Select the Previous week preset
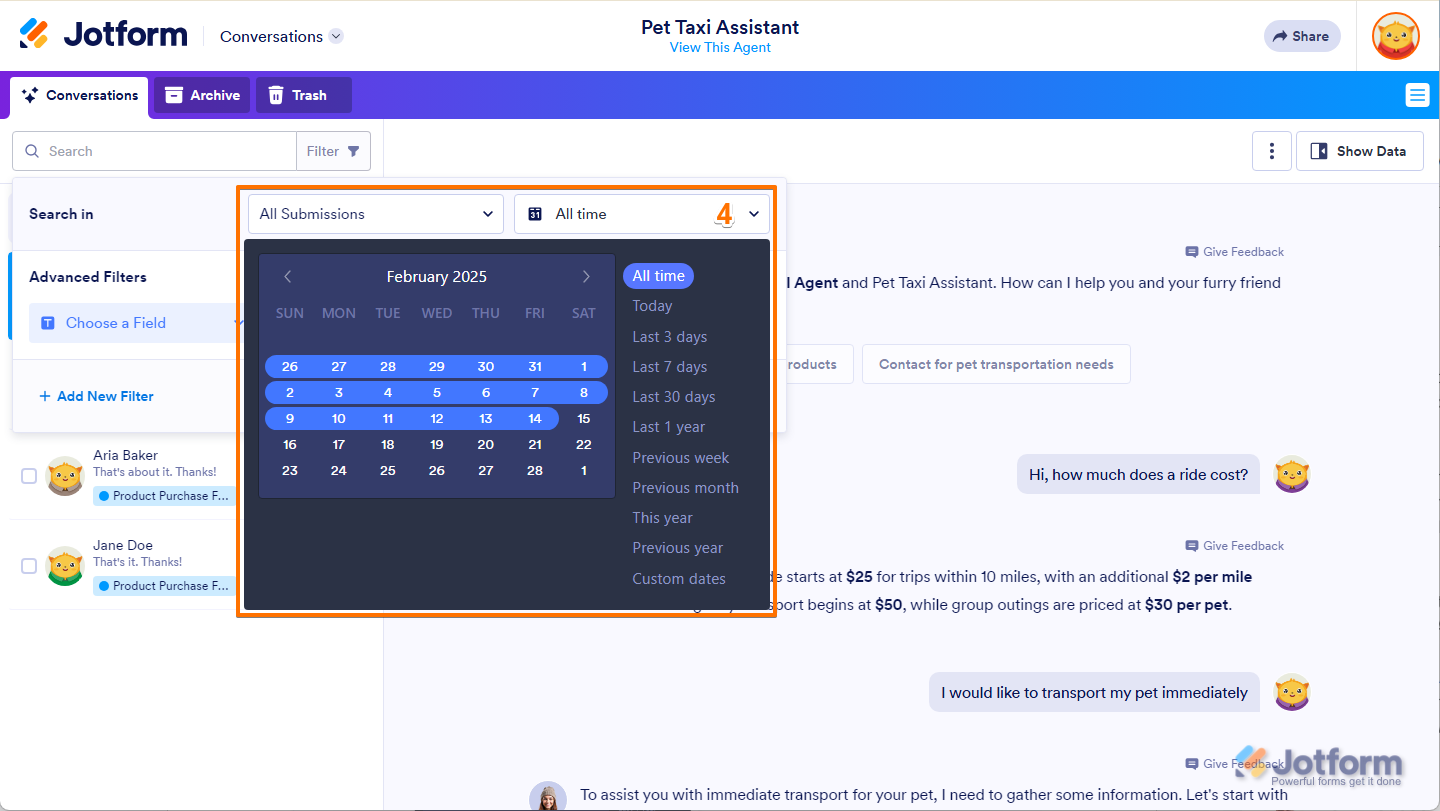Viewport: 1440px width, 811px height. (x=681, y=458)
